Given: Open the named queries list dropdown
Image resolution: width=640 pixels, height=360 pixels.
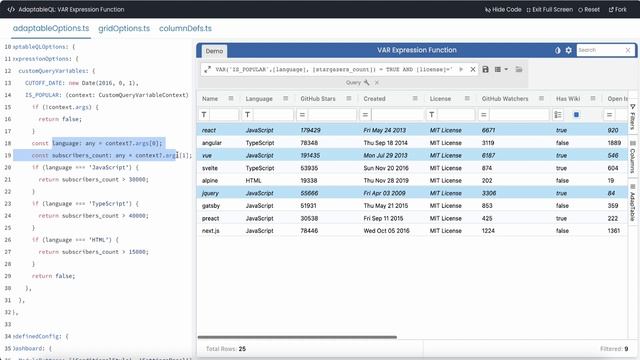Looking at the screenshot, I should point(501,69).
